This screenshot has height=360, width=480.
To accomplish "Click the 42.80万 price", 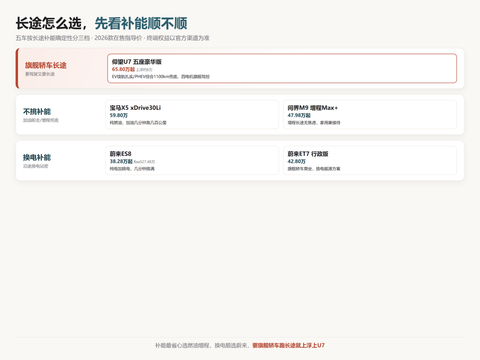I will tap(297, 161).
